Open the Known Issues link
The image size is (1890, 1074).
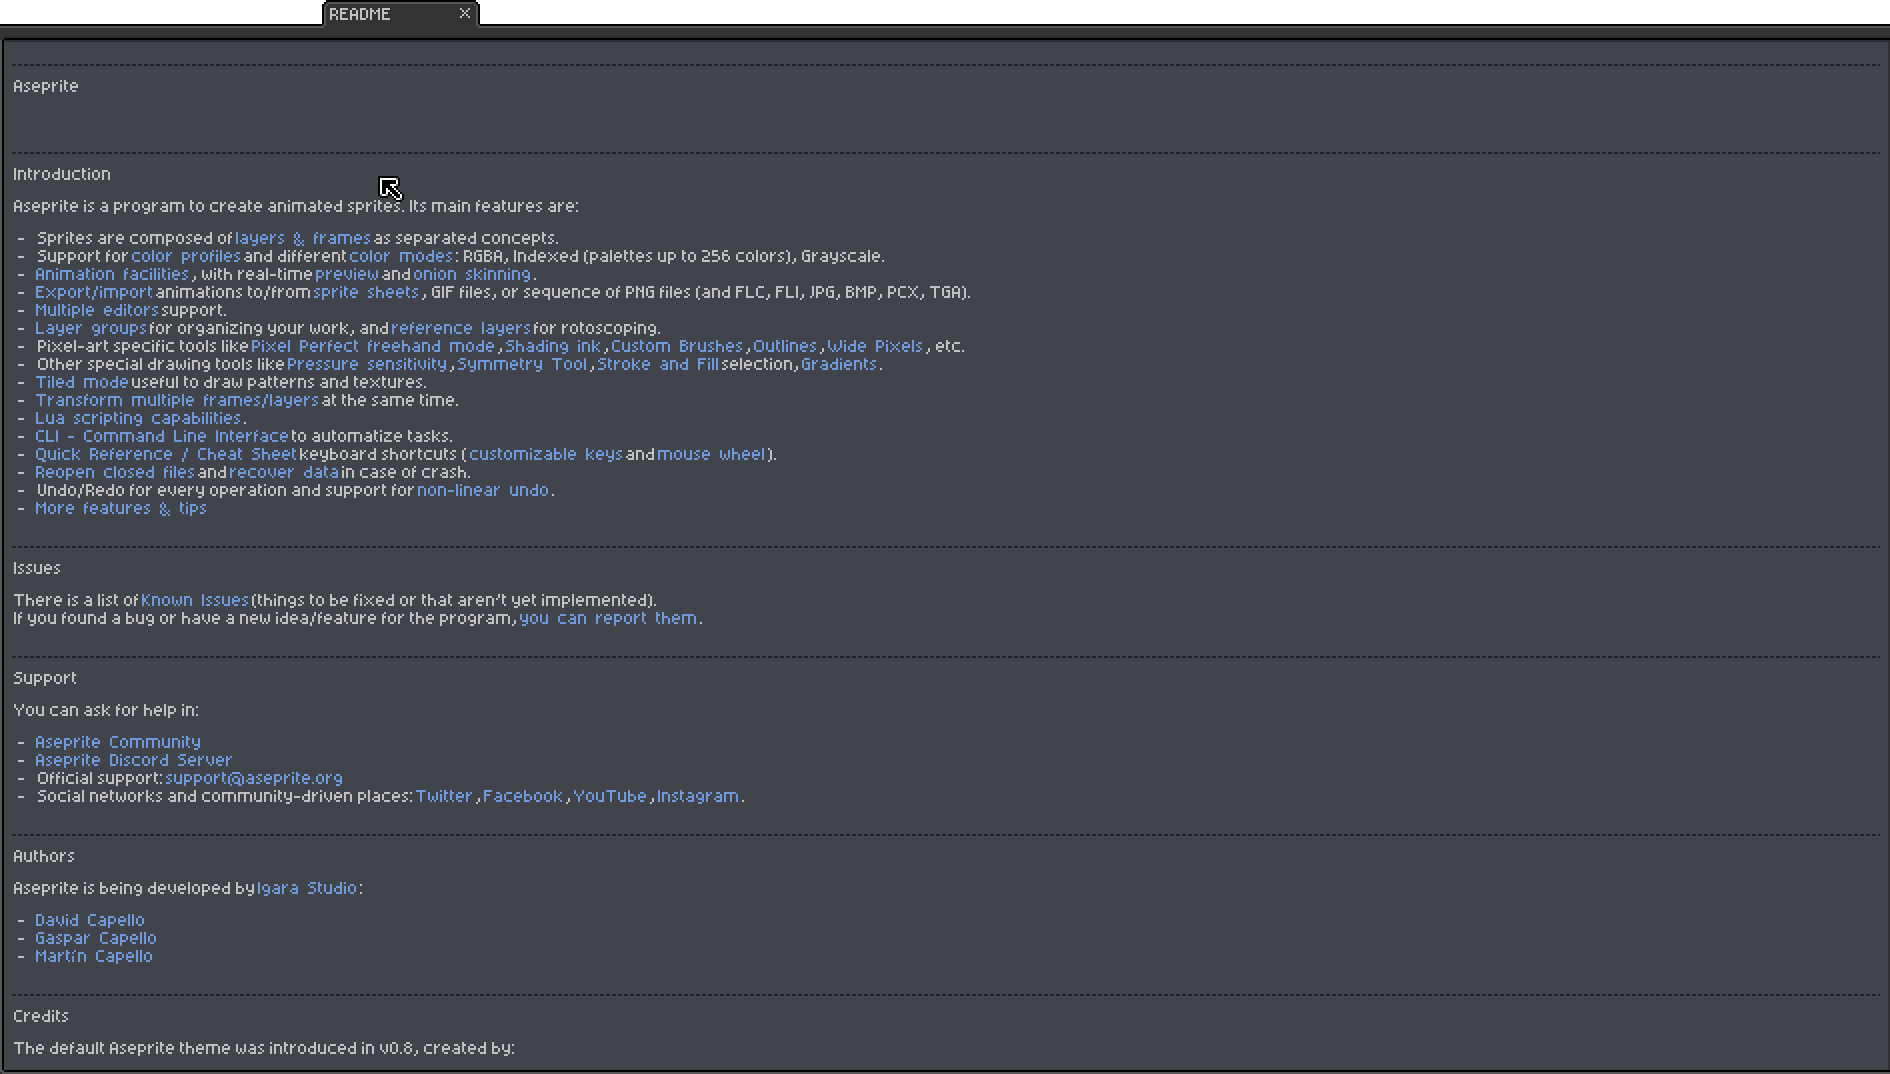click(195, 600)
